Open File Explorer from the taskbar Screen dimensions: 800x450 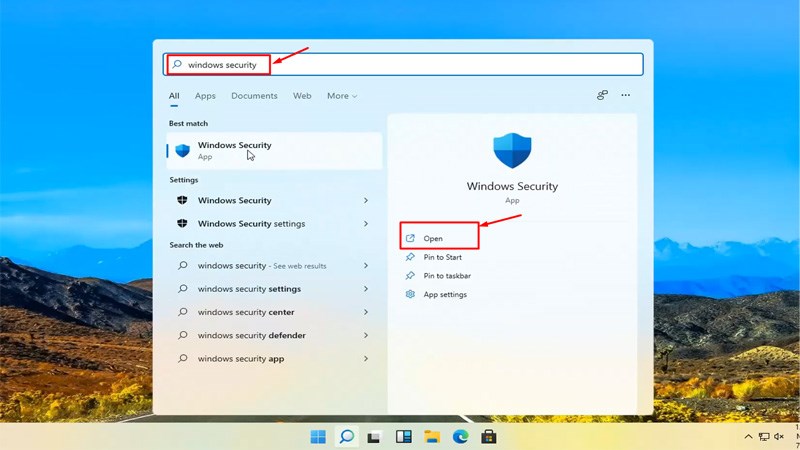tap(432, 437)
